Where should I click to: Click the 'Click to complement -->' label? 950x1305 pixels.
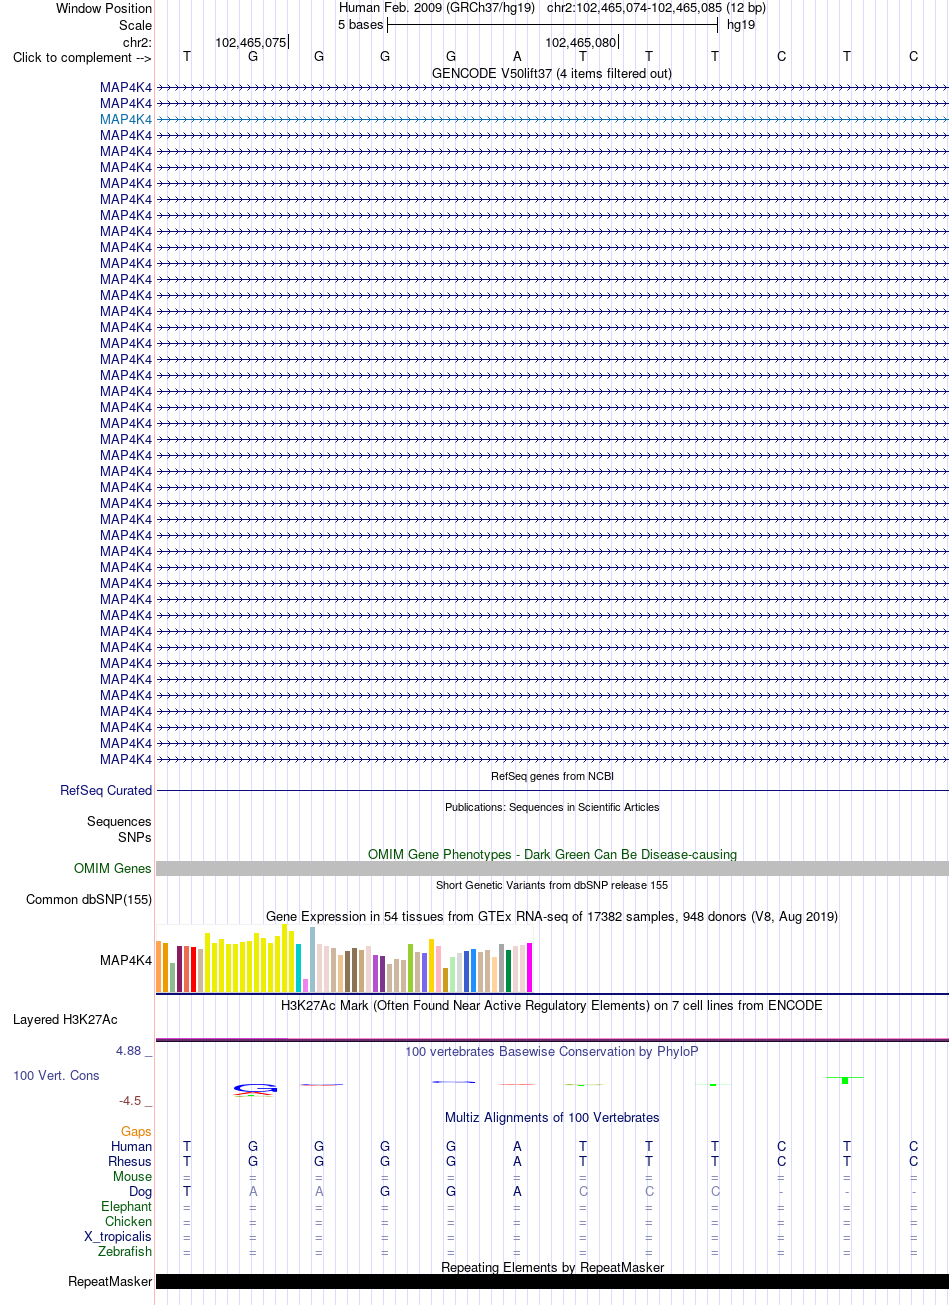[82, 57]
